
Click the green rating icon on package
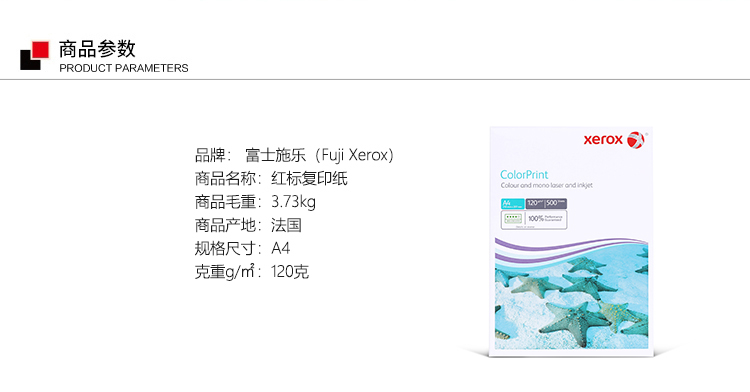coord(513,218)
